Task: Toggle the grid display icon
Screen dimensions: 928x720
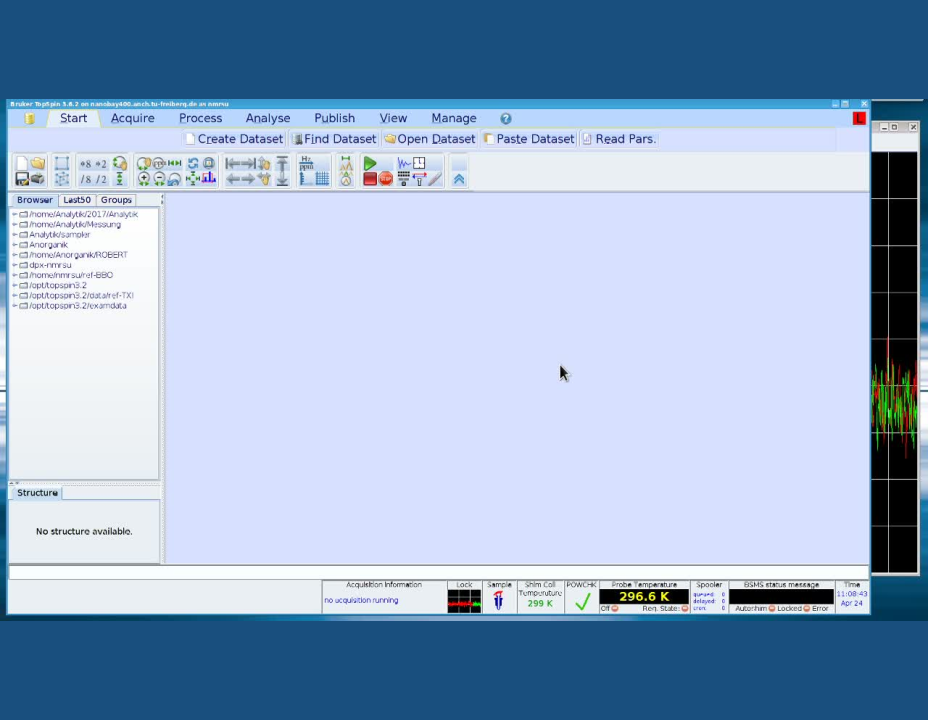Action: tap(322, 179)
